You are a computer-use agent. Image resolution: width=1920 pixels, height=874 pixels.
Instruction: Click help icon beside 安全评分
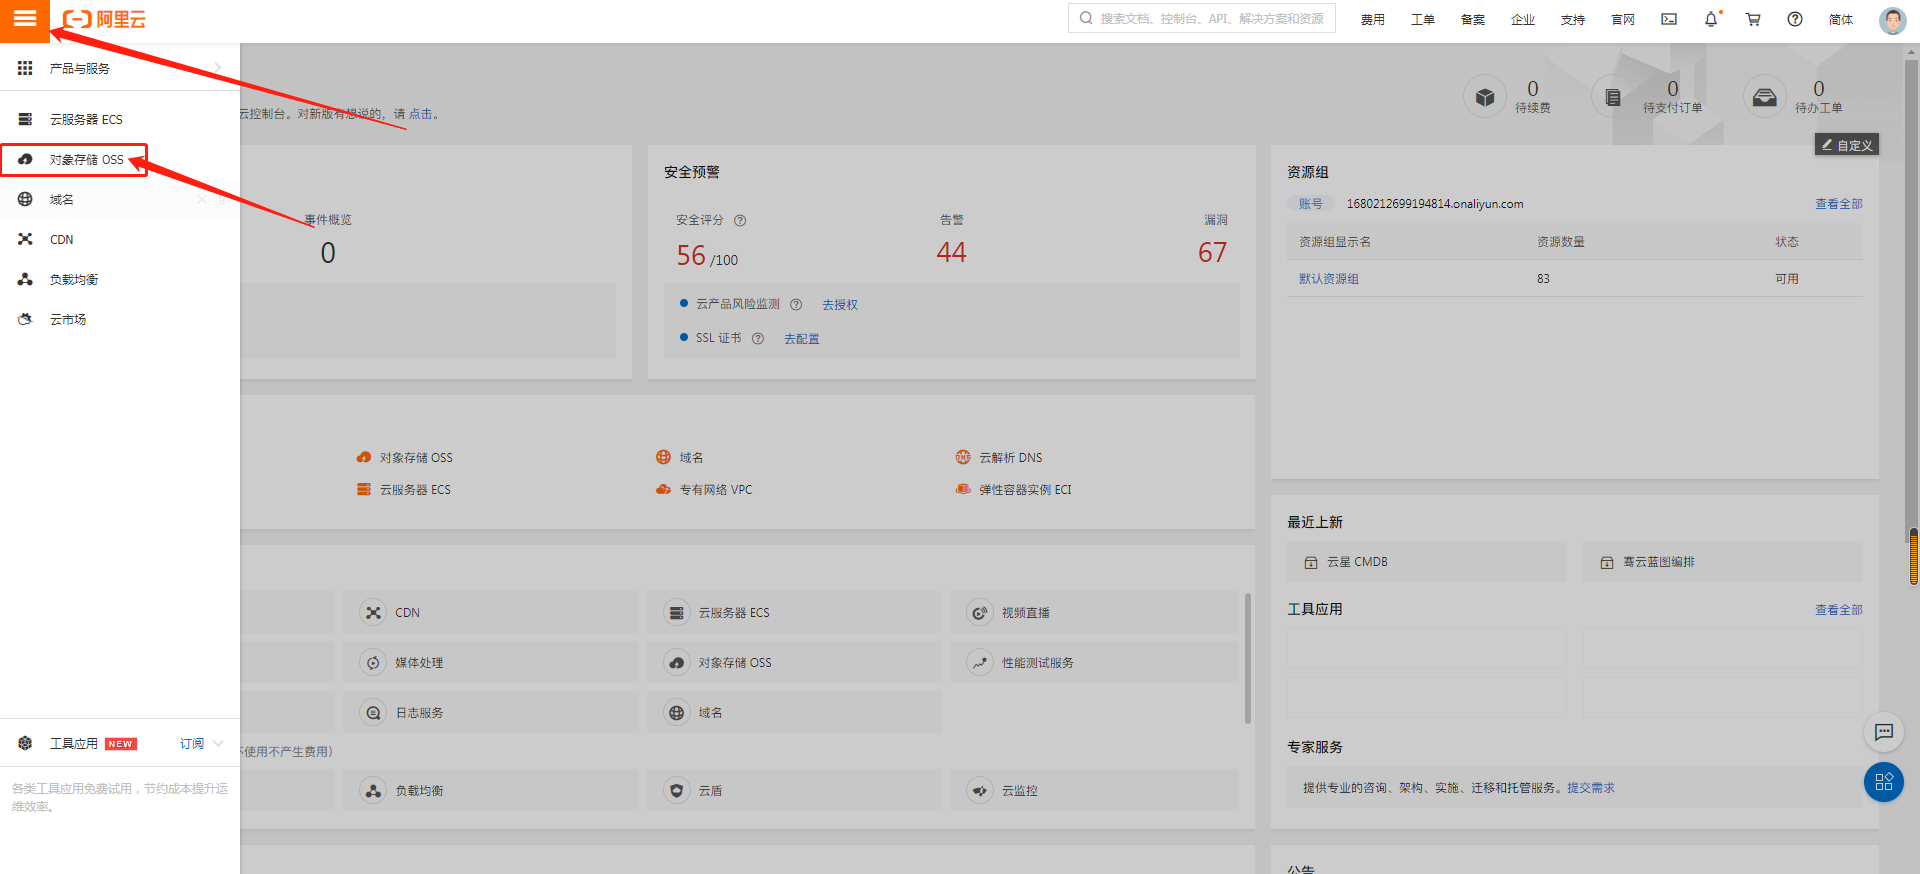point(740,221)
